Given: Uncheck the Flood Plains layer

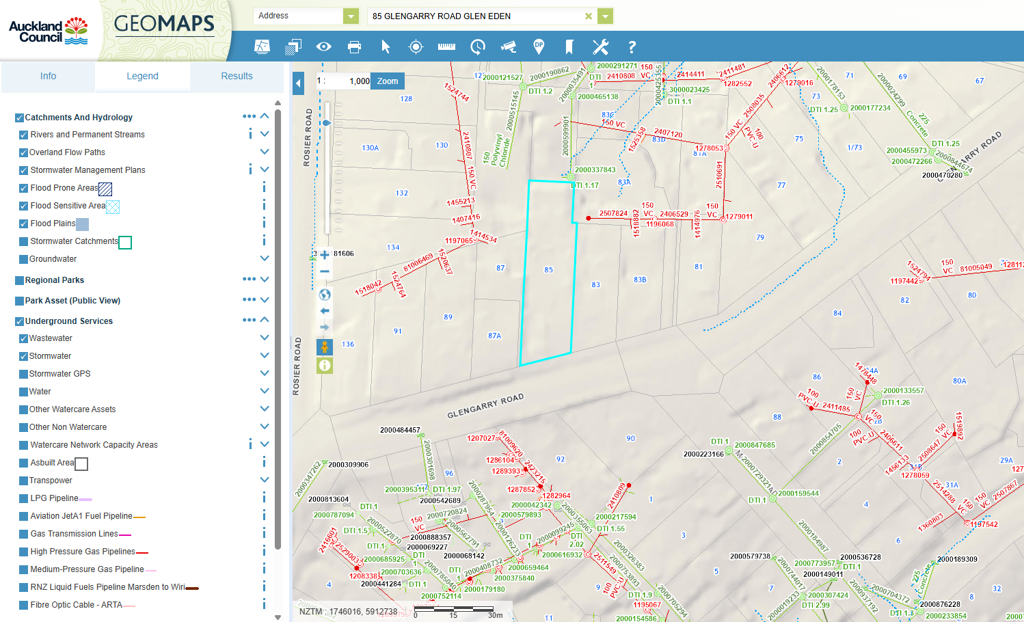Looking at the screenshot, I should pos(24,224).
